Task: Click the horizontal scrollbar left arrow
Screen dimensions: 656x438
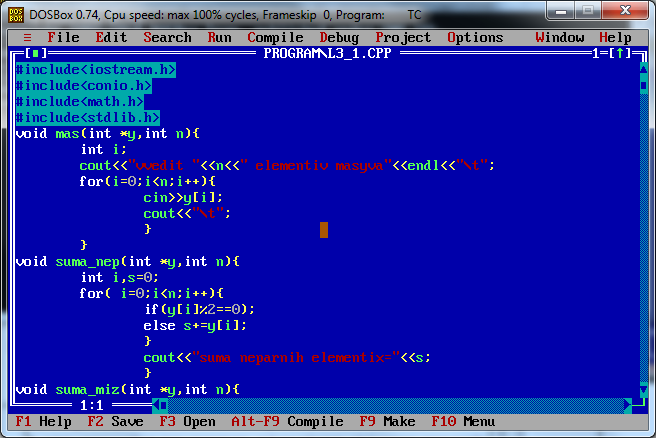Action: pos(156,405)
